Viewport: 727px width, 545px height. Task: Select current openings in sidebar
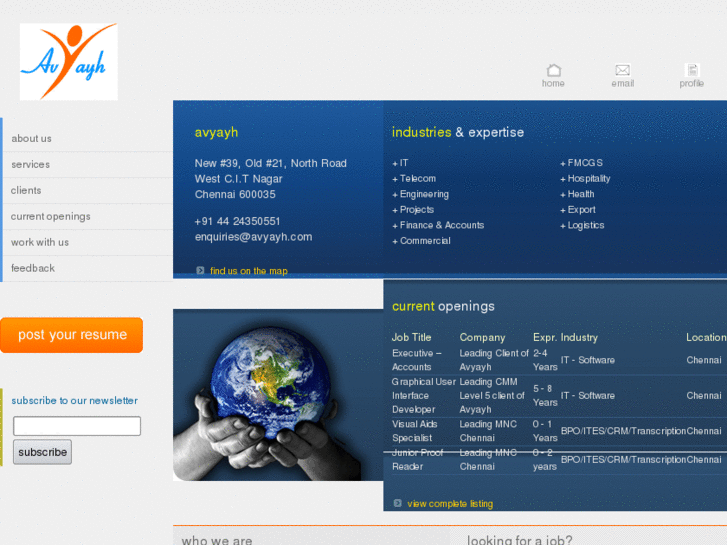tap(51, 216)
